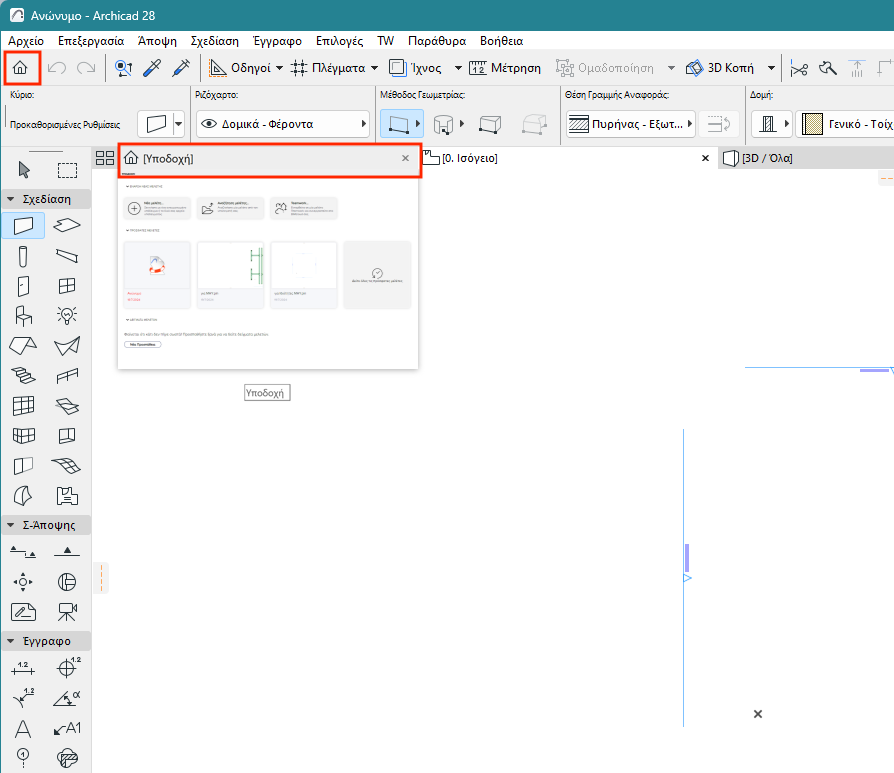The image size is (894, 773).
Task: Open the Παράθυρα menu
Action: coord(437,41)
